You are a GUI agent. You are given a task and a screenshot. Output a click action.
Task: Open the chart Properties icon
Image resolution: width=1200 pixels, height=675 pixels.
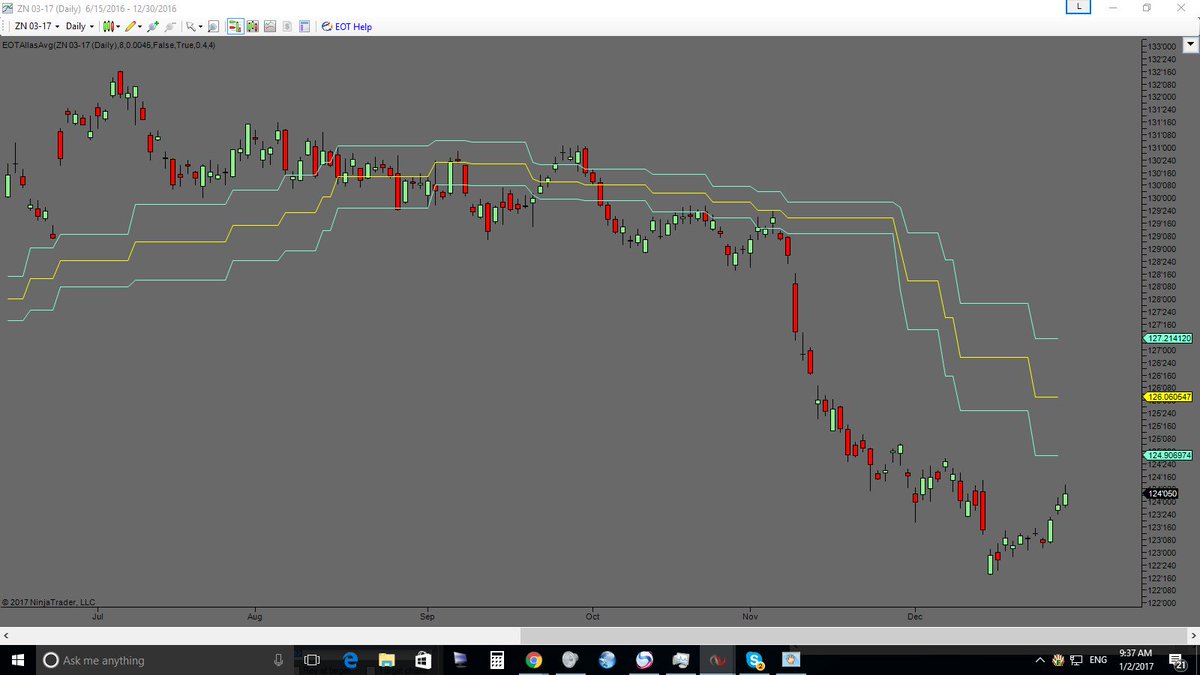click(304, 26)
